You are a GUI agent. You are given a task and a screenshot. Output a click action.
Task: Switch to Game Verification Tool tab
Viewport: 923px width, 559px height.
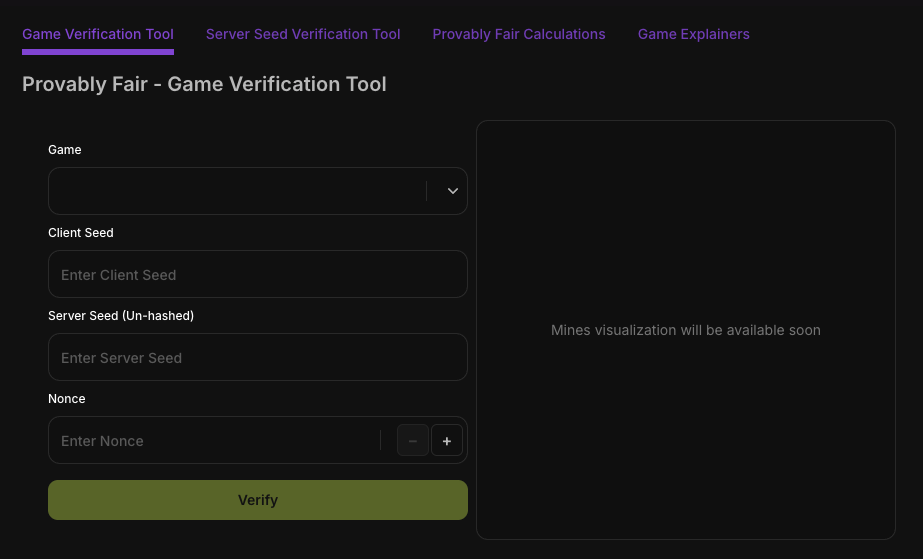(98, 34)
